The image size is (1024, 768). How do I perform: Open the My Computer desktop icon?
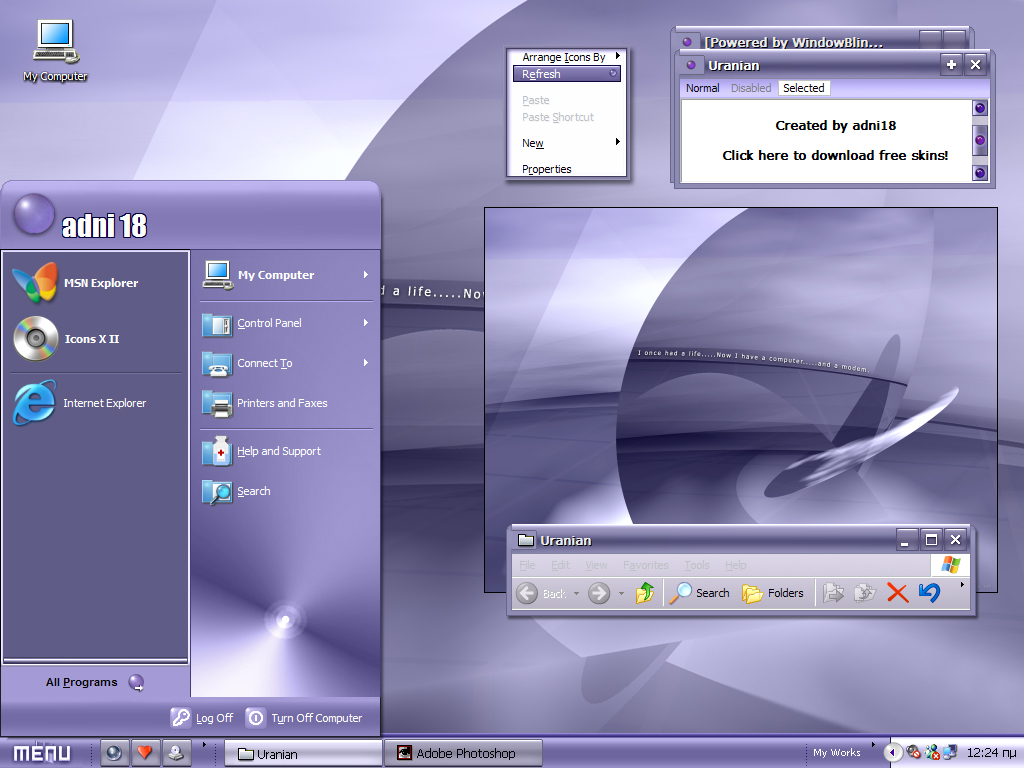[56, 51]
